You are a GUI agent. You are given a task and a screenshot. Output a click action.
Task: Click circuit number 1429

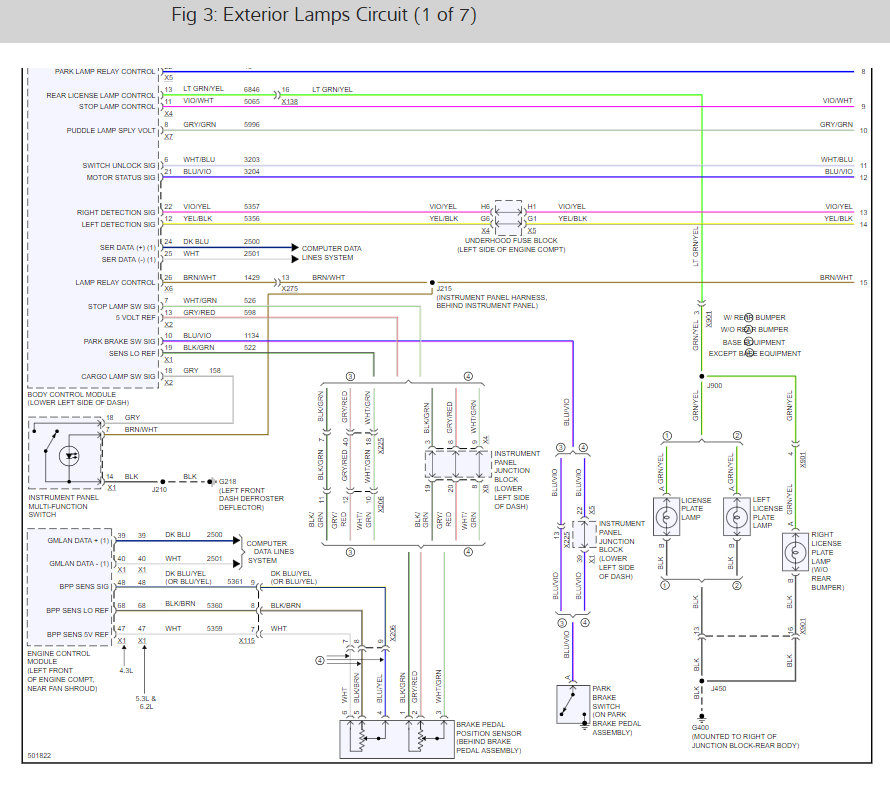pos(252,277)
